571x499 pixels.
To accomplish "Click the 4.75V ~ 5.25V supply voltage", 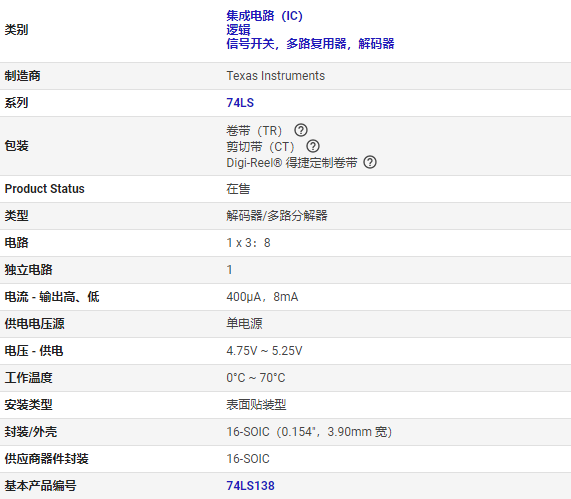I will [x=264, y=351].
